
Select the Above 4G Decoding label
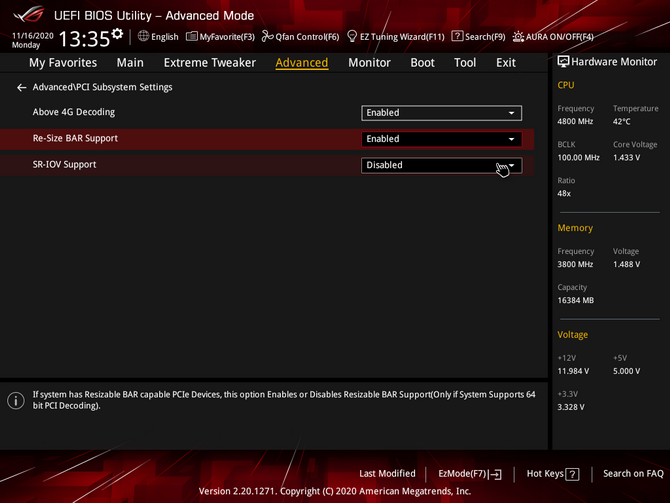click(x=73, y=112)
